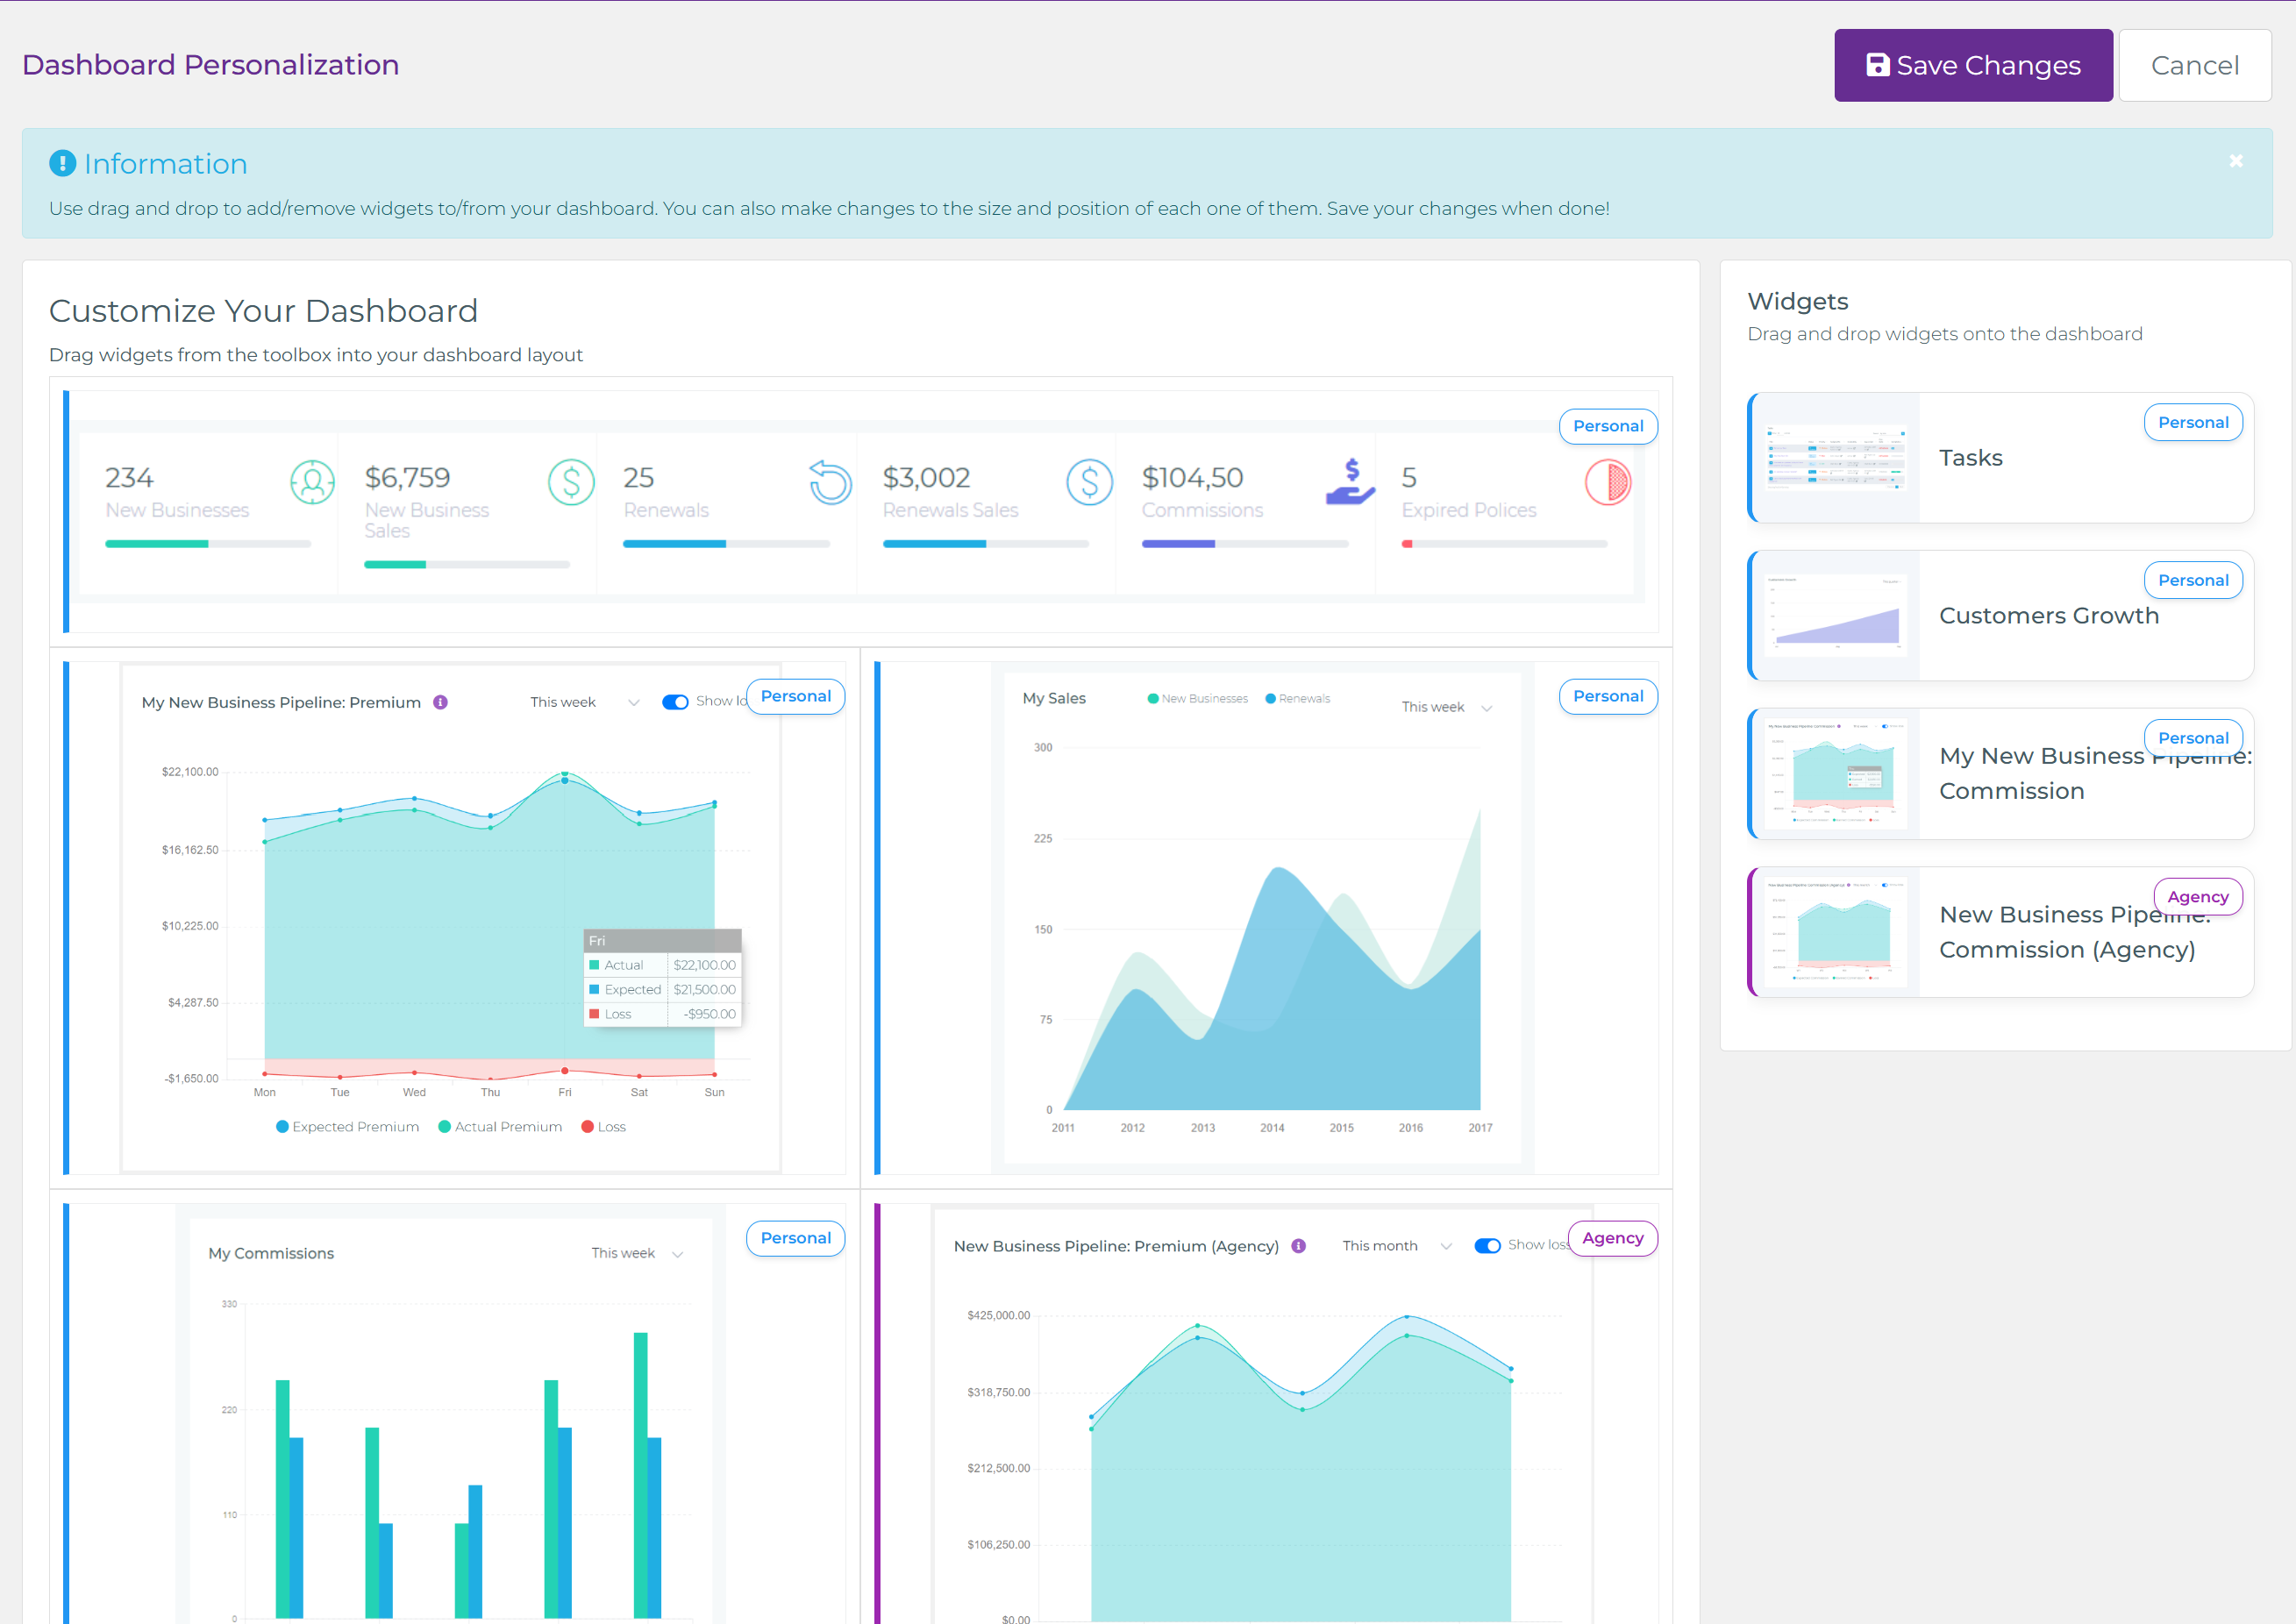Click the Agency badge on the Agency widget
This screenshot has width=2296, height=1624.
[x=1612, y=1238]
